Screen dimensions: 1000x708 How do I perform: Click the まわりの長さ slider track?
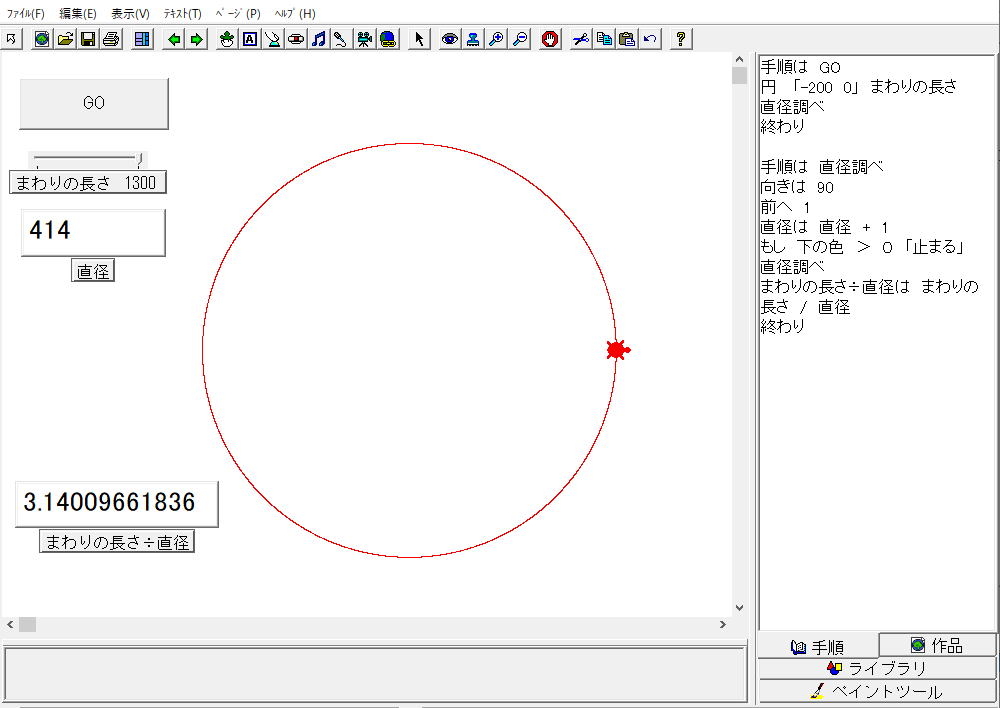85,158
